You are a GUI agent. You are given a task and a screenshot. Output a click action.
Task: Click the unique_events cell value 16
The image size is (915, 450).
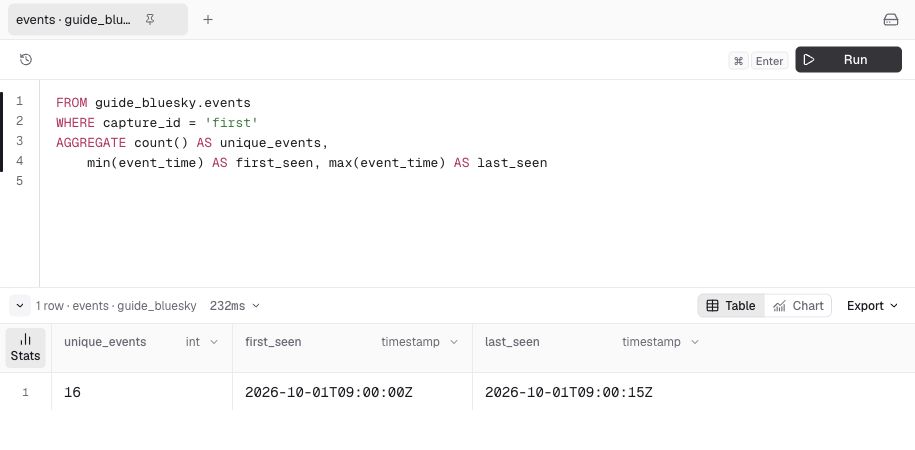(72, 393)
